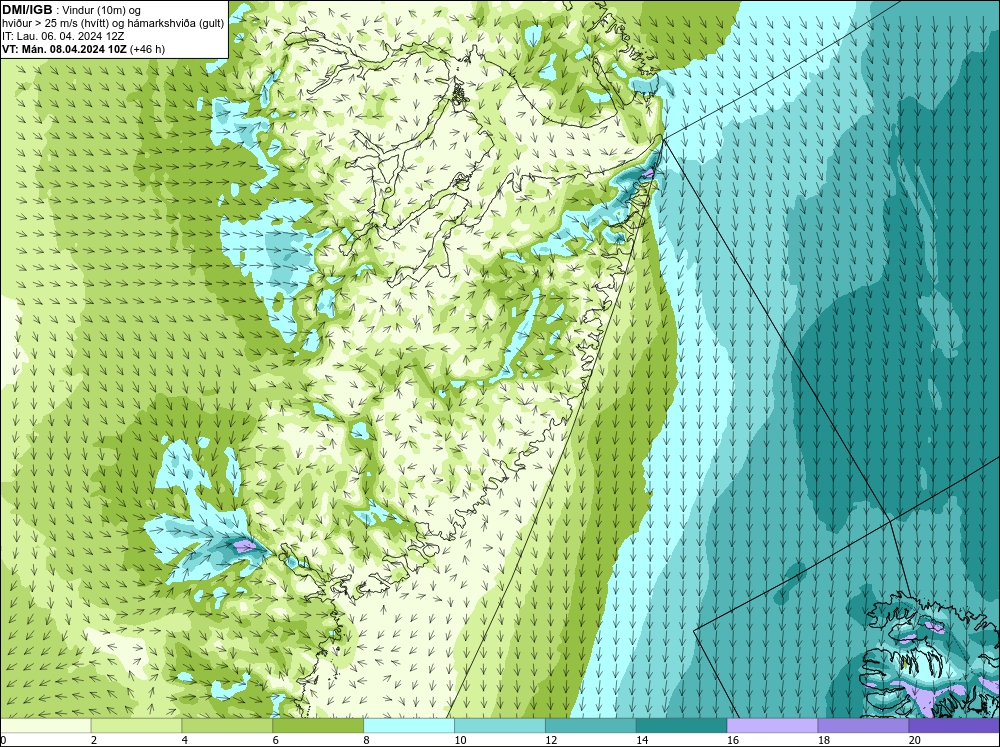
Task: Click the legend scale label "6"
Action: coord(276,740)
